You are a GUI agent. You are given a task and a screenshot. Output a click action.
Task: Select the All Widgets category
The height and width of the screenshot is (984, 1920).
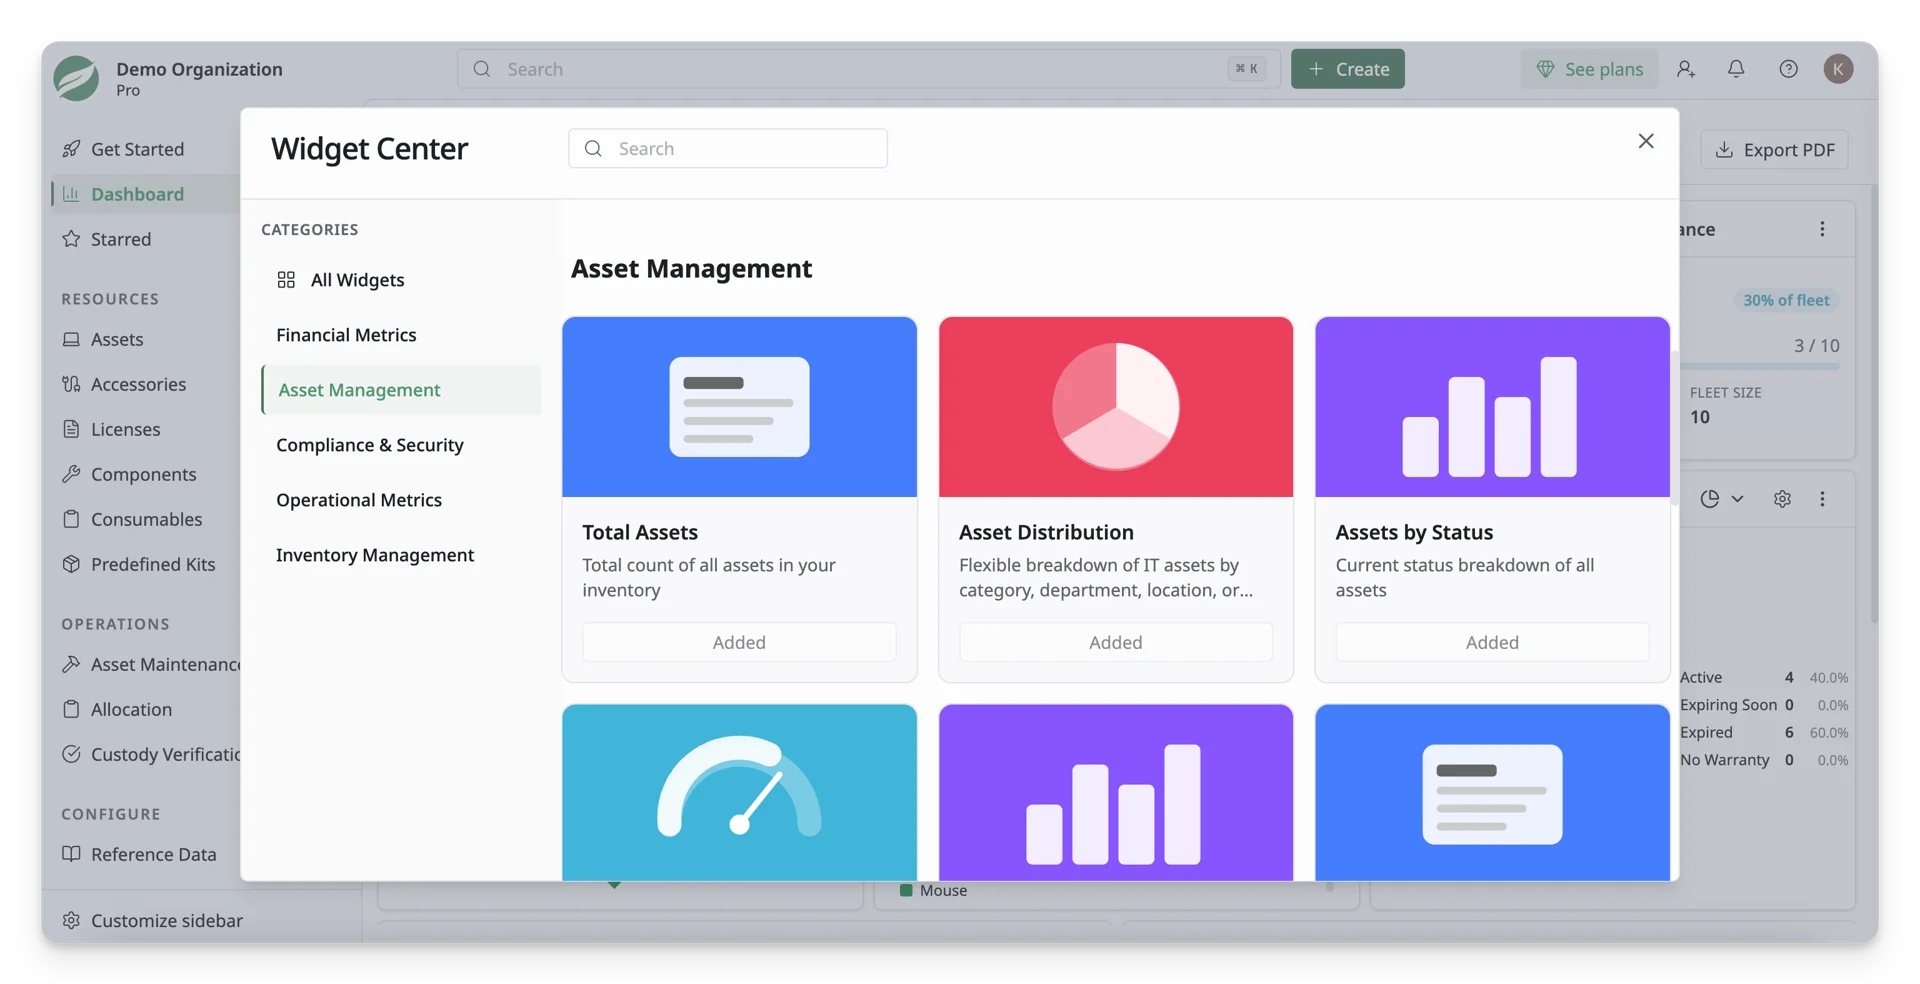click(401, 280)
